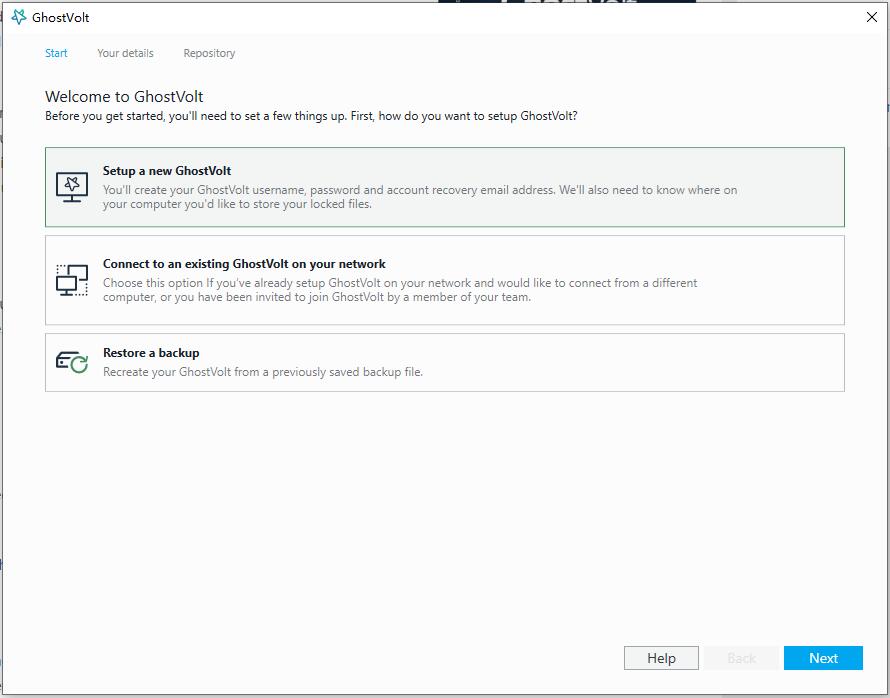Click the GhostVolt star logo in title bar

[x=19, y=17]
